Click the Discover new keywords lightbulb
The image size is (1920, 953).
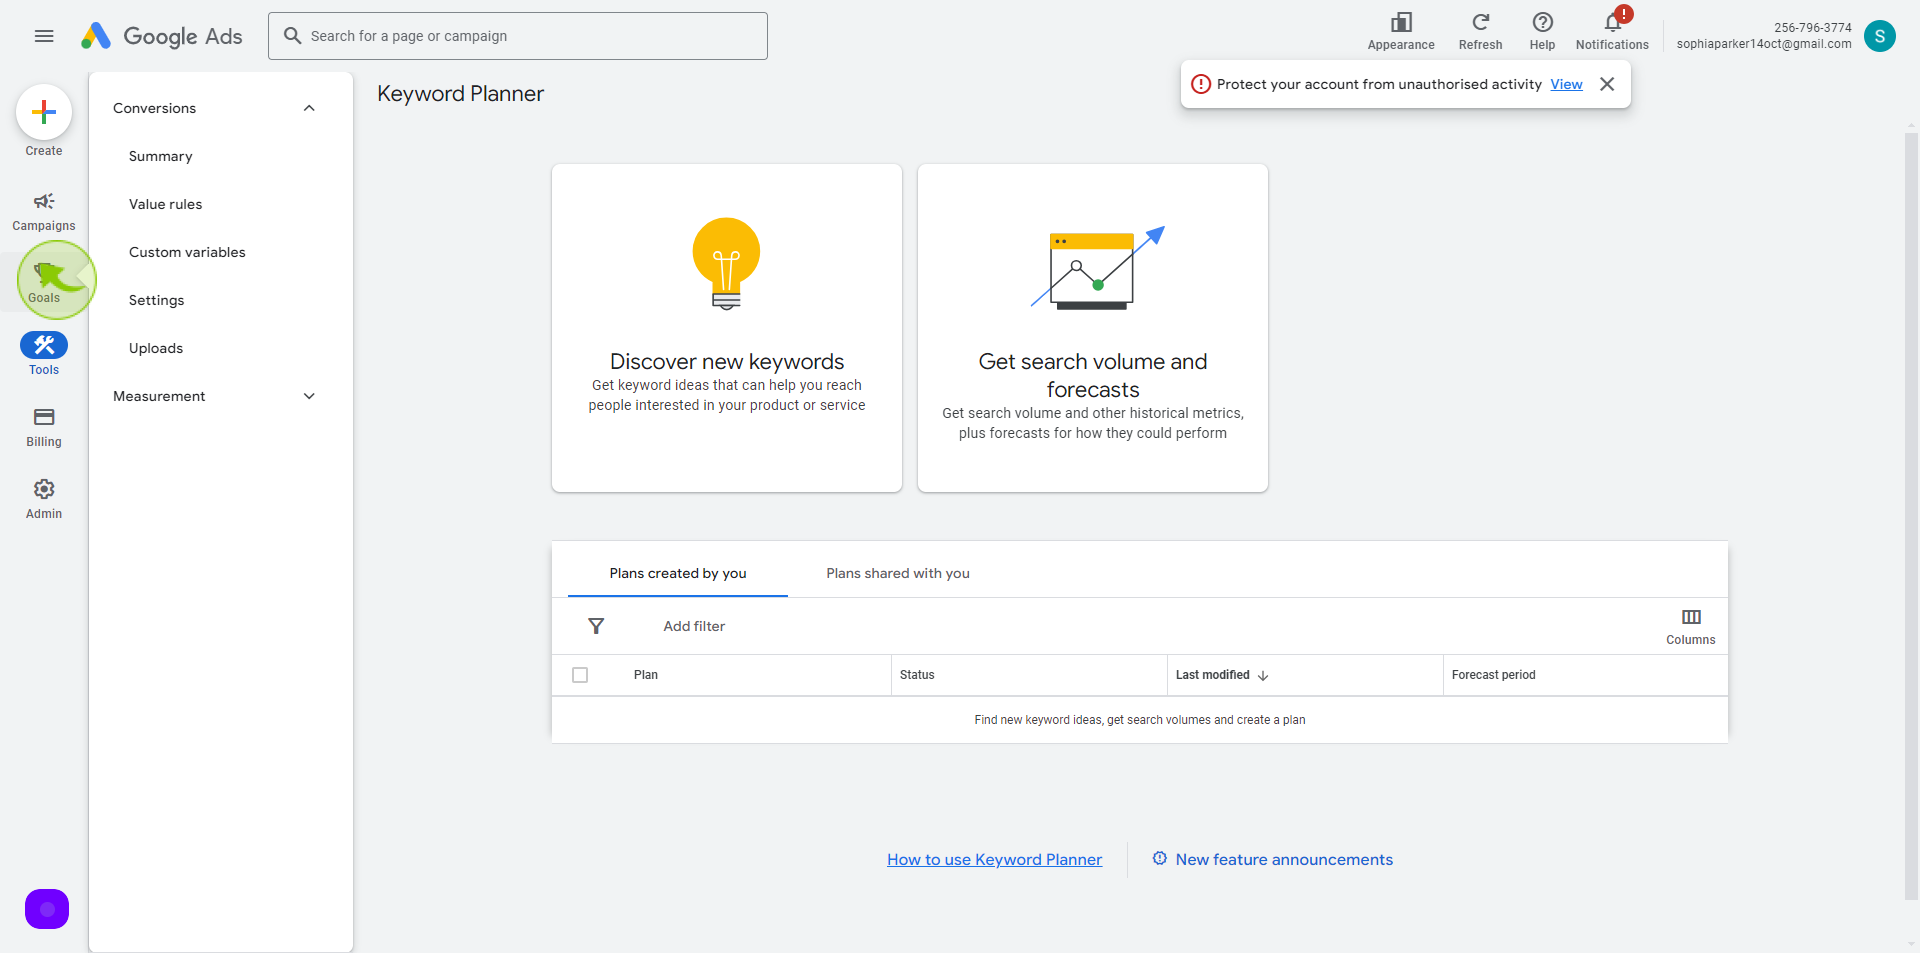[727, 264]
